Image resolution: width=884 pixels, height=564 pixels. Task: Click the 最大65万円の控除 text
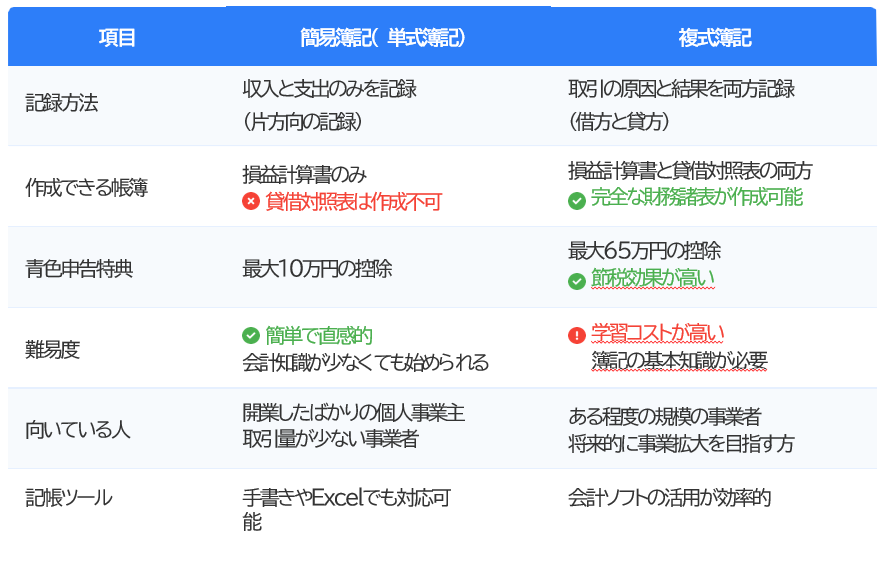tap(644, 250)
